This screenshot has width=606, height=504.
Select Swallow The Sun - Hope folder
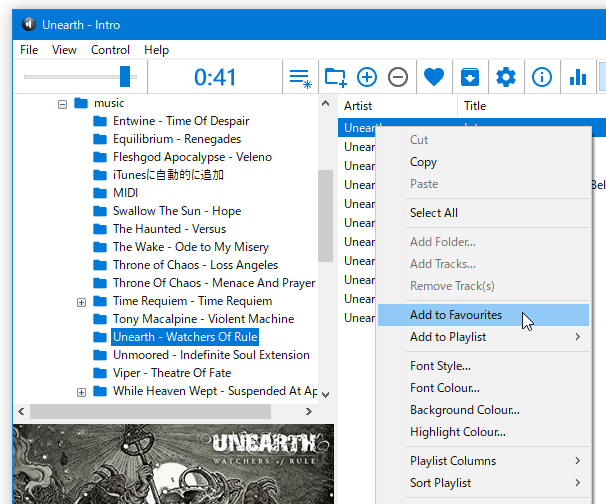tap(177, 211)
